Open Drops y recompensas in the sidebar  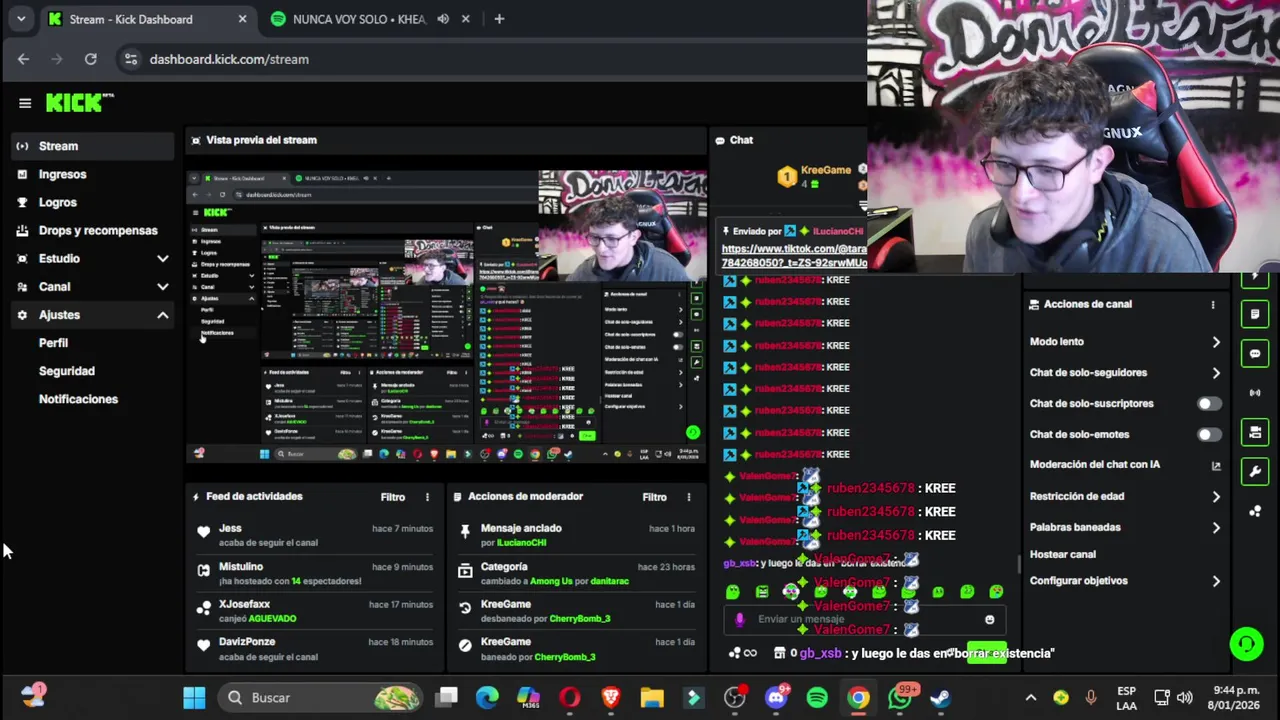[93, 230]
